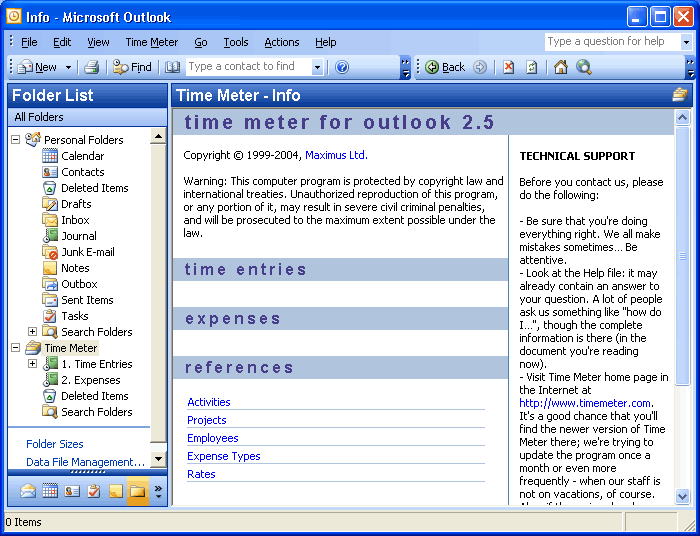This screenshot has height=536, width=700.
Task: Select the Sent Items folder
Action: tap(88, 300)
